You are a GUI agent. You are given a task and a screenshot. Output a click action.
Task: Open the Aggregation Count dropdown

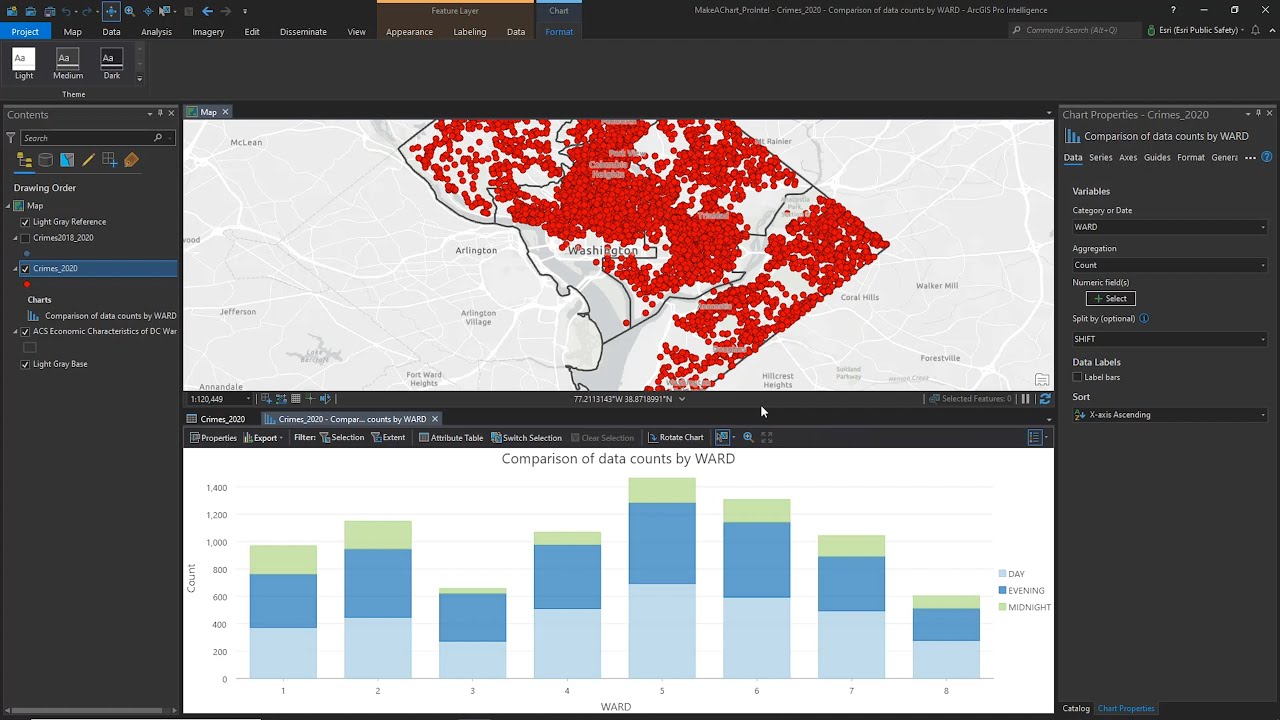pyautogui.click(x=1169, y=265)
